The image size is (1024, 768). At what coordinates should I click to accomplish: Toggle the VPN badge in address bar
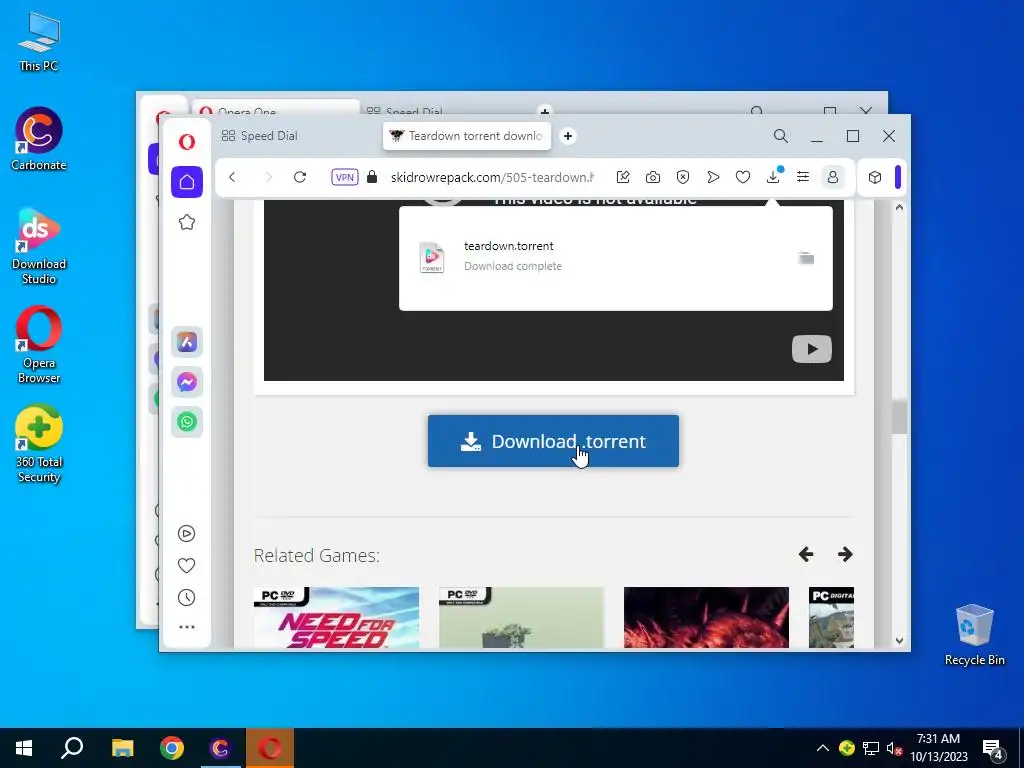[344, 177]
